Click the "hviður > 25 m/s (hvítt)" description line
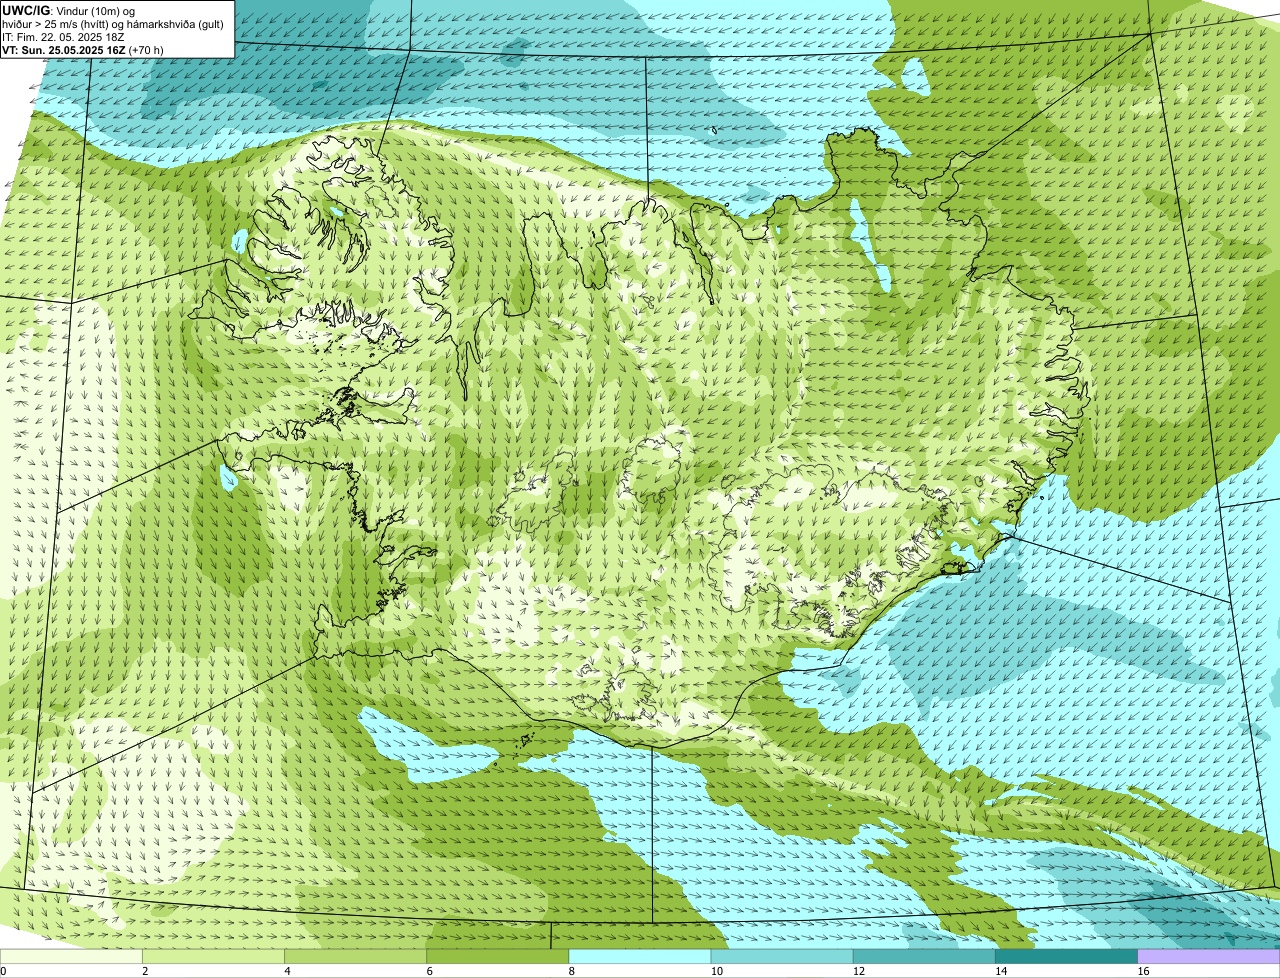The image size is (1280, 978). tap(113, 23)
